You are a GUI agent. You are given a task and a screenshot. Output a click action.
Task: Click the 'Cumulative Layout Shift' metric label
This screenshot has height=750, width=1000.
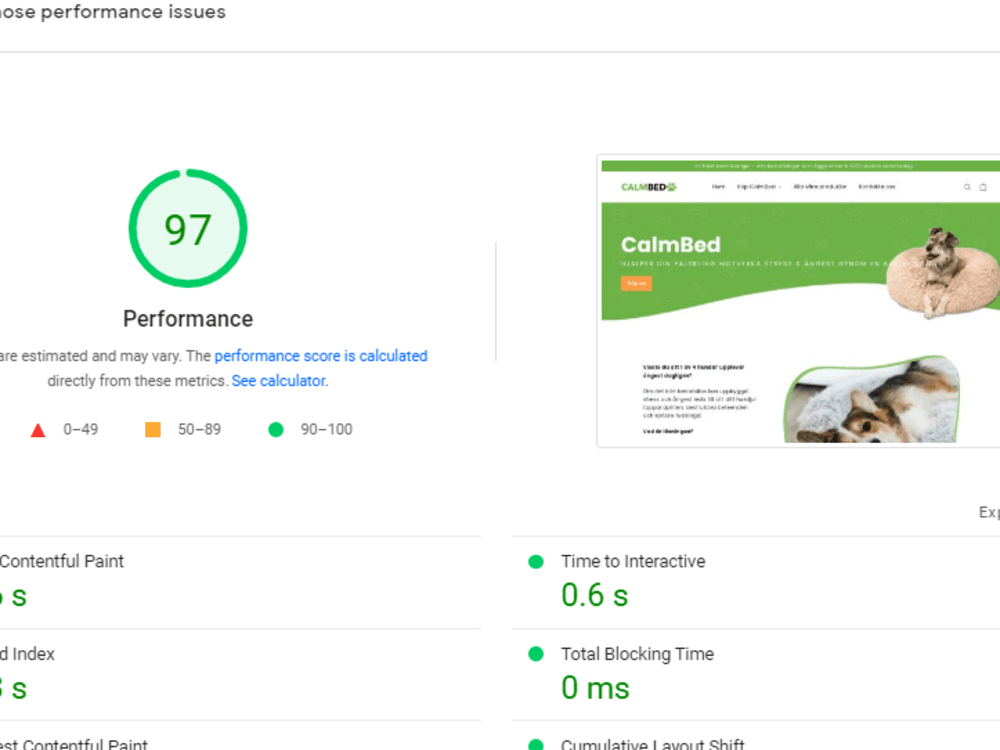click(x=652, y=744)
